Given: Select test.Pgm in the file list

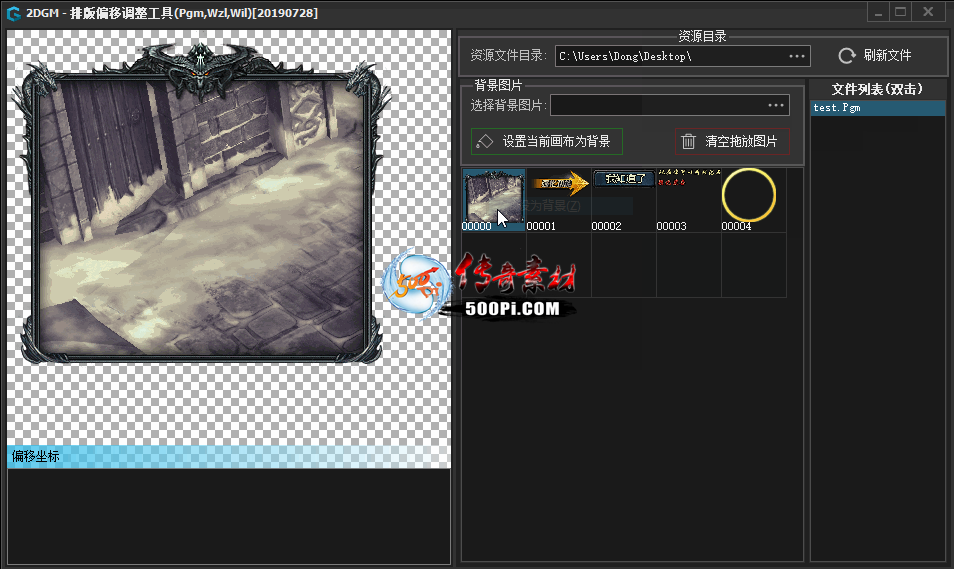Looking at the screenshot, I should click(878, 108).
